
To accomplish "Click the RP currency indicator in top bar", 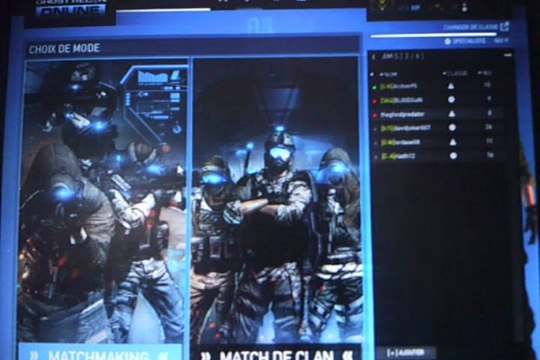I will (411, 8).
